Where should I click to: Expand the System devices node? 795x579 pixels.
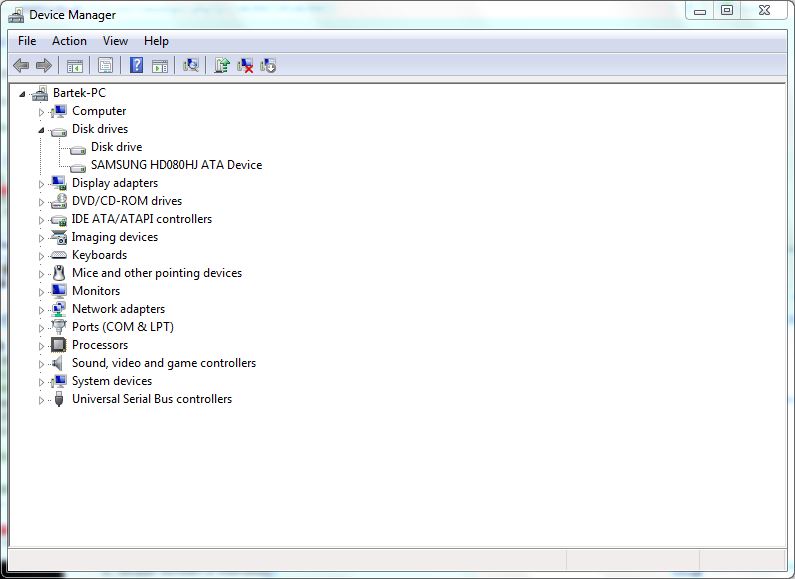tap(42, 382)
